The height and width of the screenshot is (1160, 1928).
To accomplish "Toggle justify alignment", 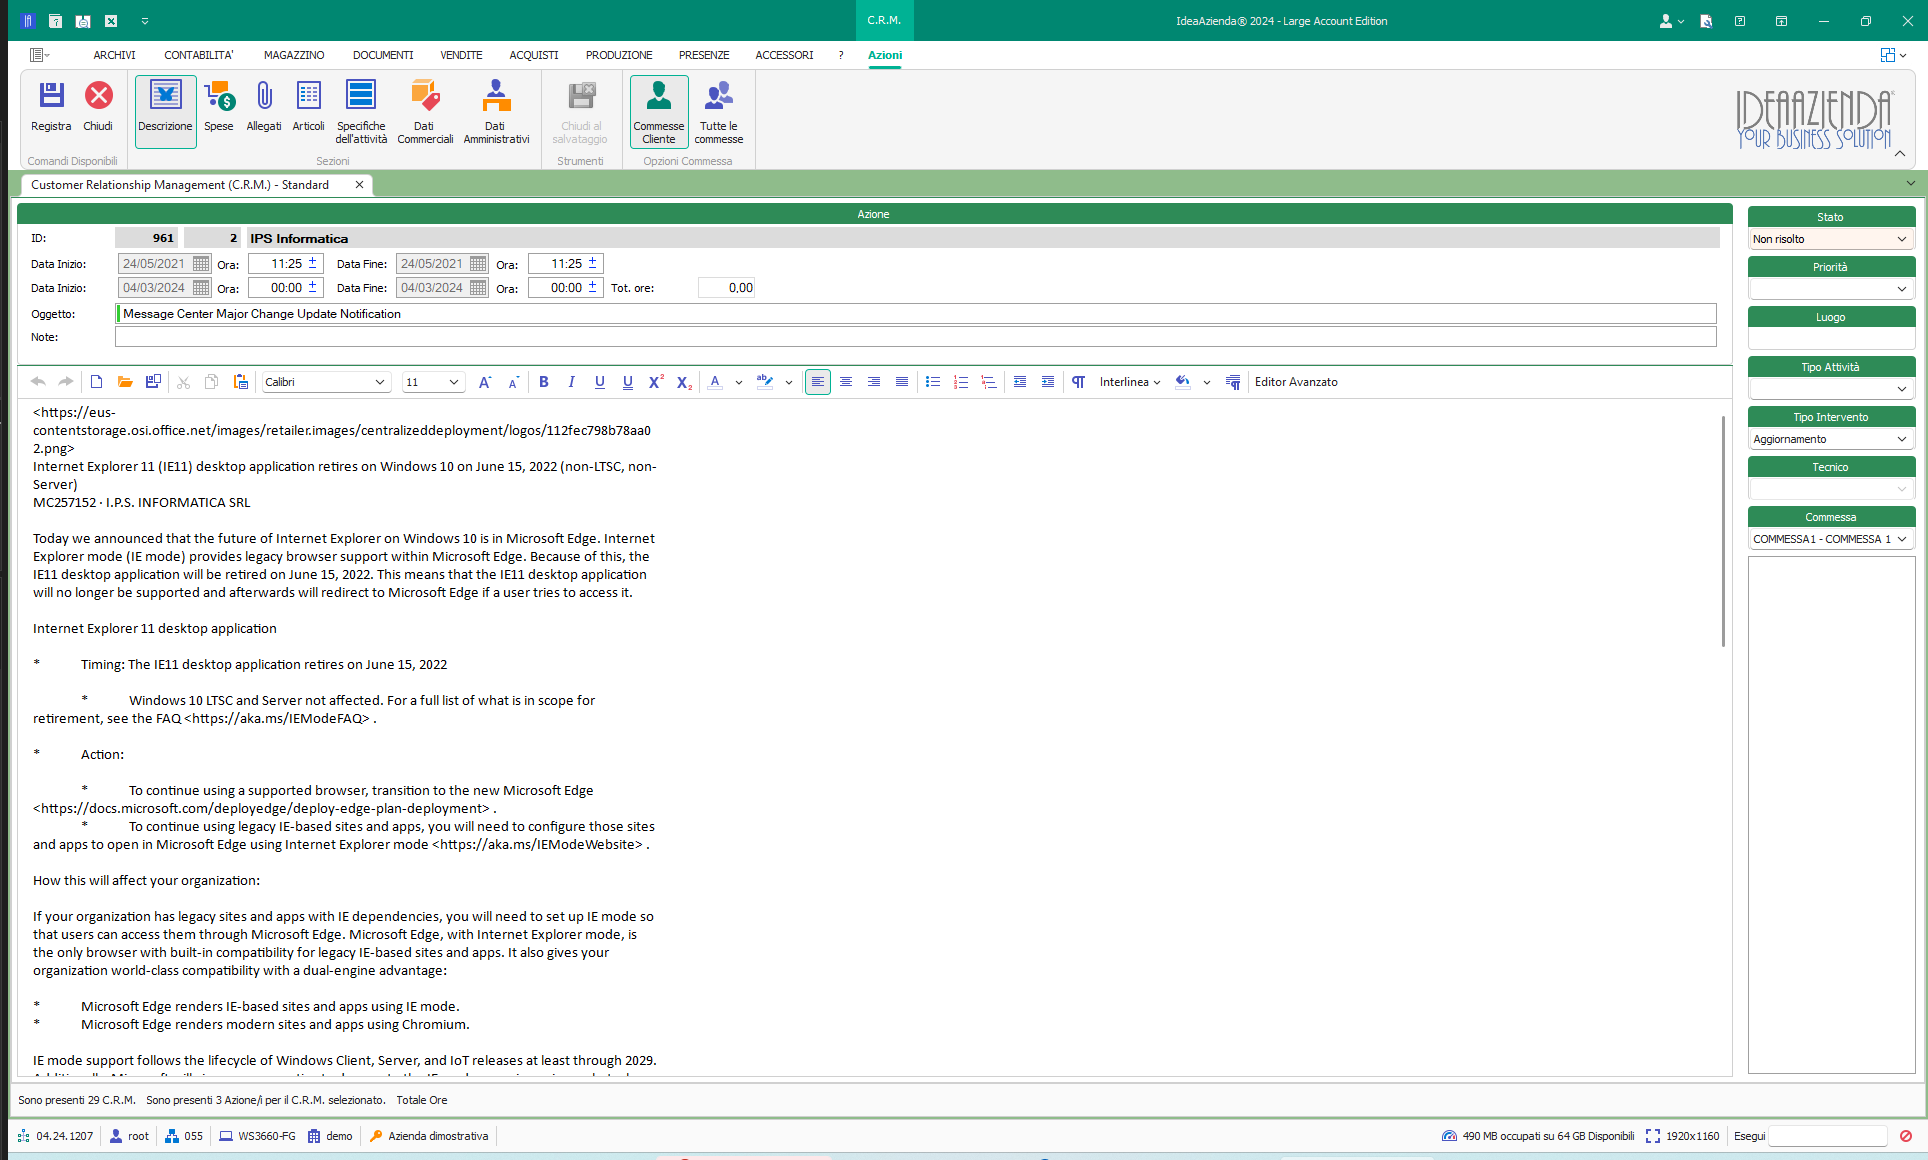I will [x=902, y=382].
